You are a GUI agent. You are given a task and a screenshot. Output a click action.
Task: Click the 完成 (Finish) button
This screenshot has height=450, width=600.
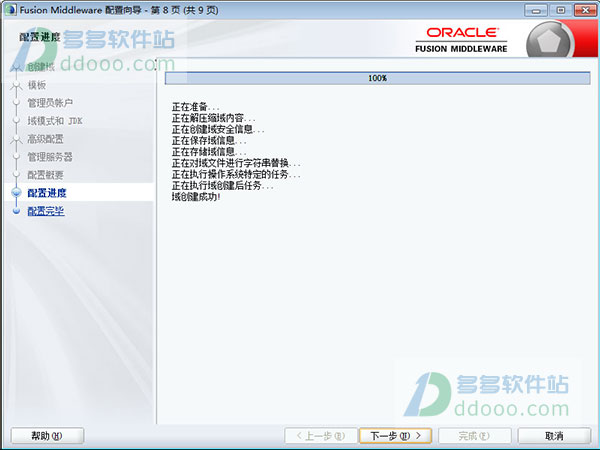pos(474,435)
